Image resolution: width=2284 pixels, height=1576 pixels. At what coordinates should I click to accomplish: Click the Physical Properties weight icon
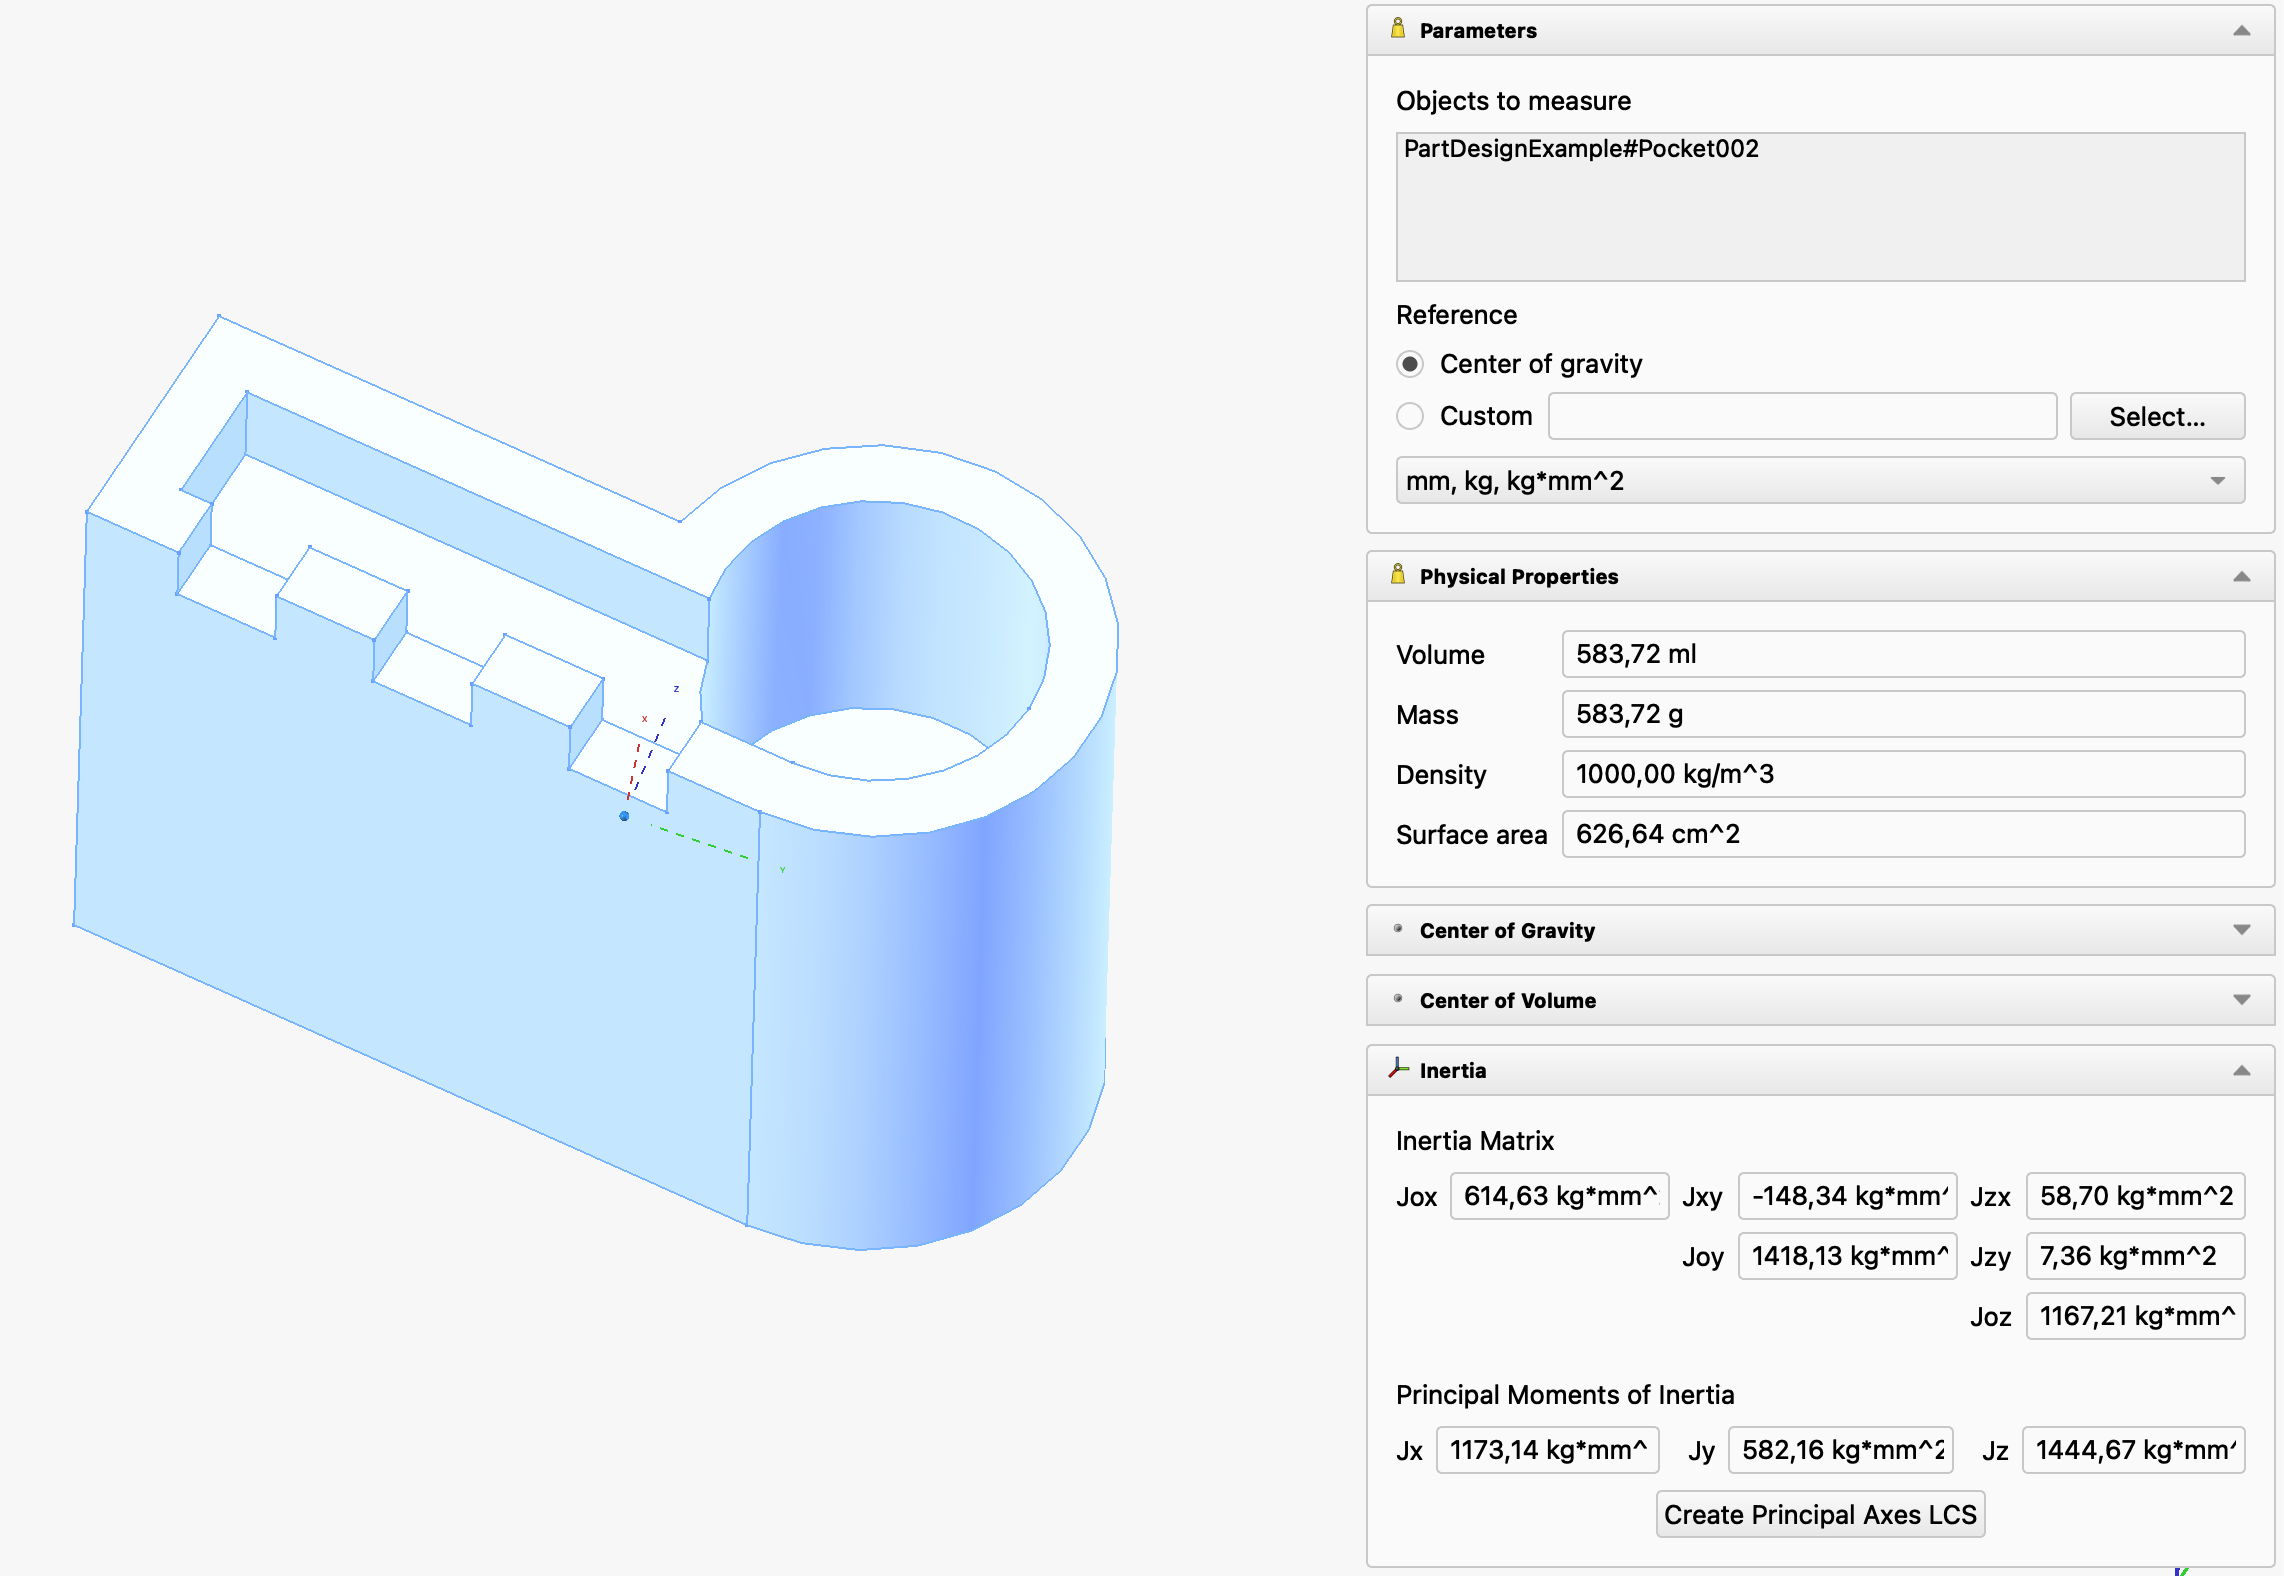click(x=1398, y=575)
